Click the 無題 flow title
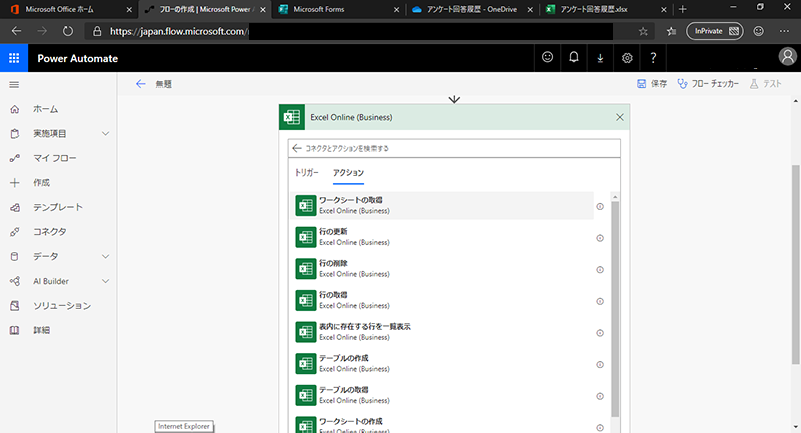 pyautogui.click(x=164, y=84)
